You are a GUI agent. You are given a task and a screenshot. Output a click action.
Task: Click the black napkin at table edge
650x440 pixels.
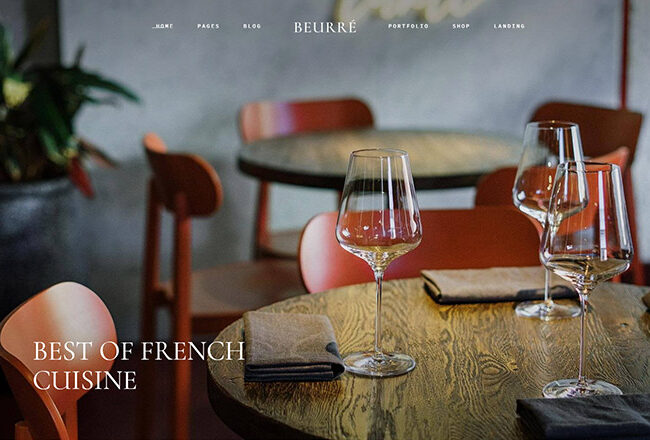584,417
